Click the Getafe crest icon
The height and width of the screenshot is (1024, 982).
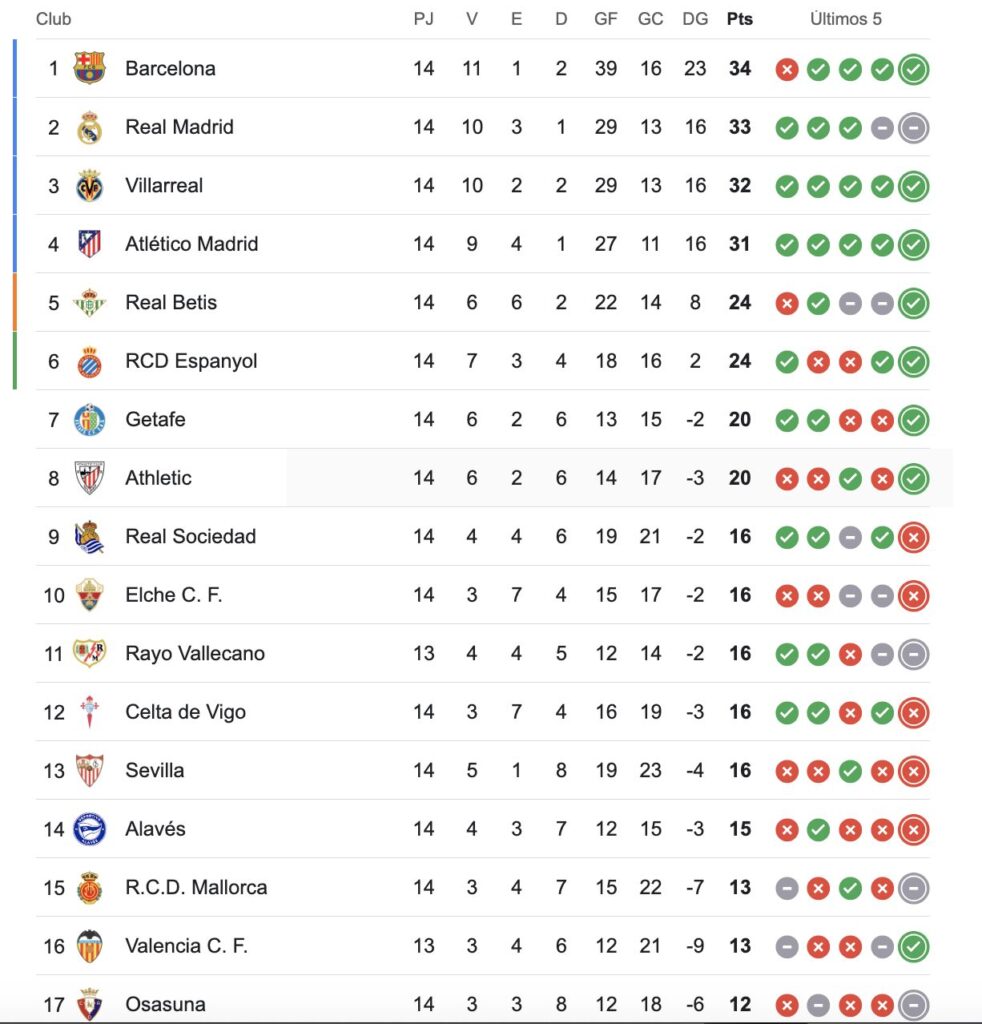click(90, 420)
